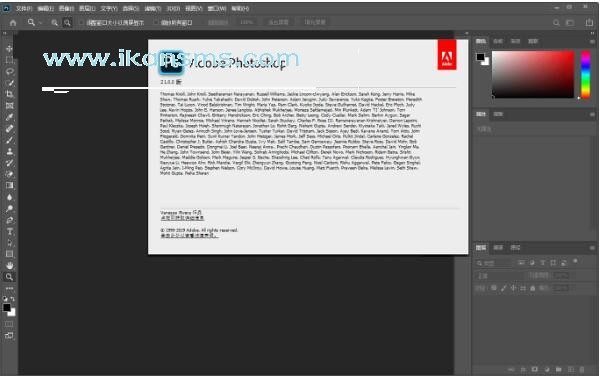Open the Filter menu
Viewport: 601px width, 376px height.
pos(153,8)
